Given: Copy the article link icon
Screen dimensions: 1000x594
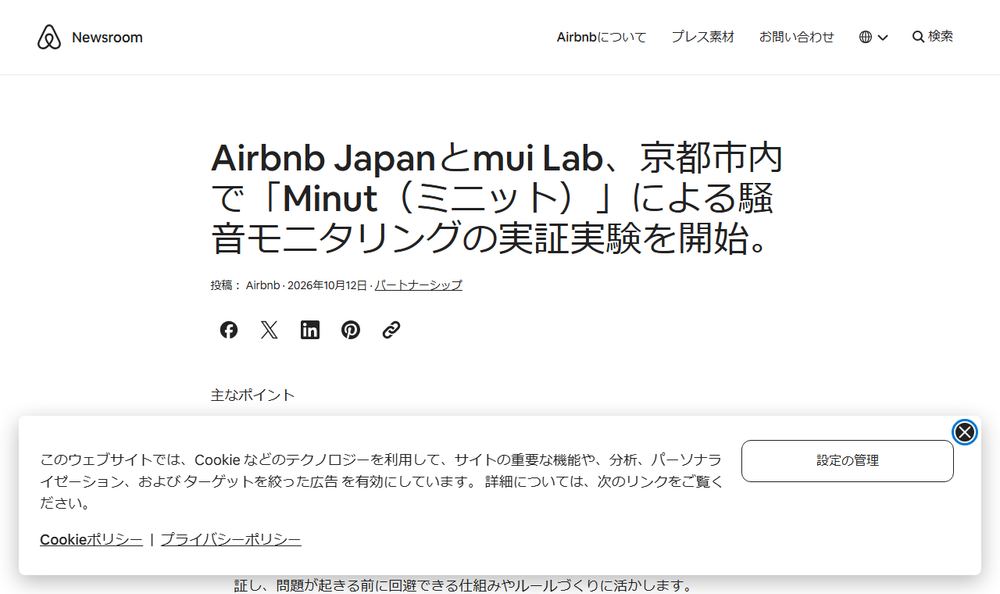Looking at the screenshot, I should (x=391, y=330).
